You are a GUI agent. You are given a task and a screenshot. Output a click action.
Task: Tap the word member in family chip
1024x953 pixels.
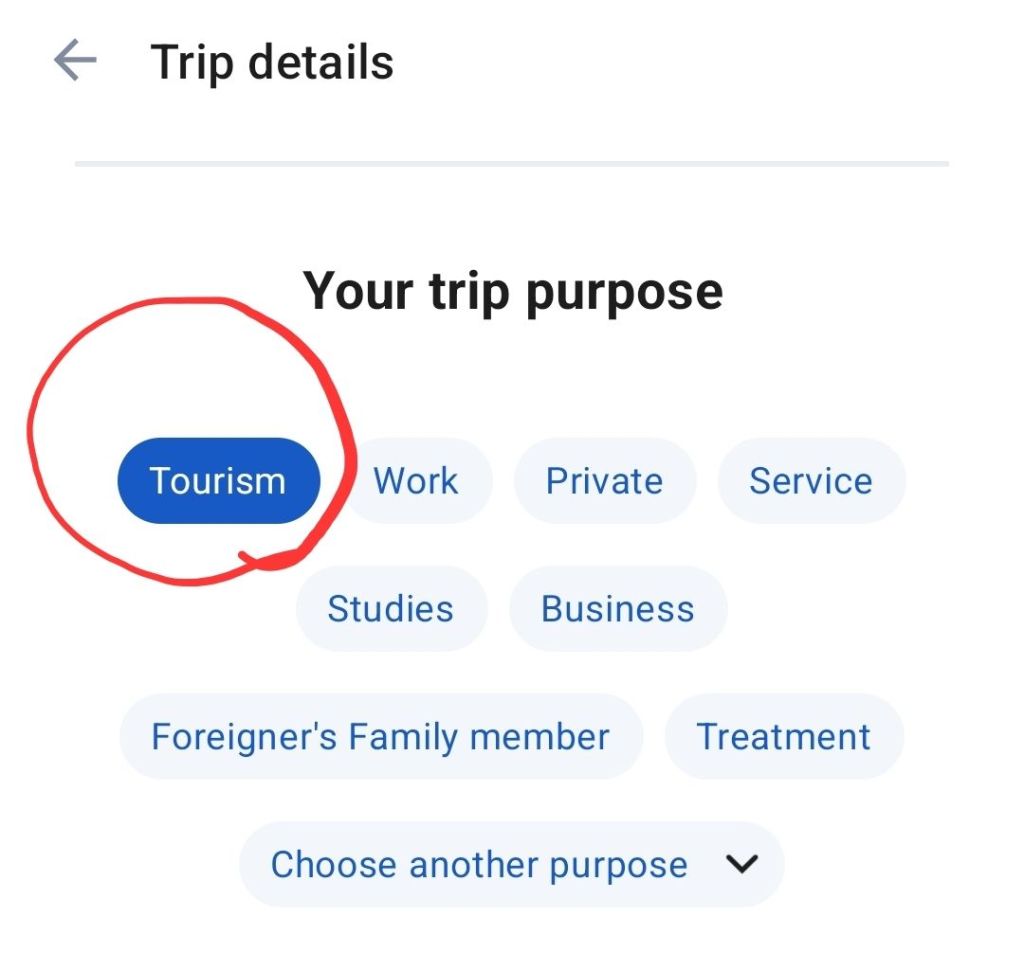coord(539,737)
